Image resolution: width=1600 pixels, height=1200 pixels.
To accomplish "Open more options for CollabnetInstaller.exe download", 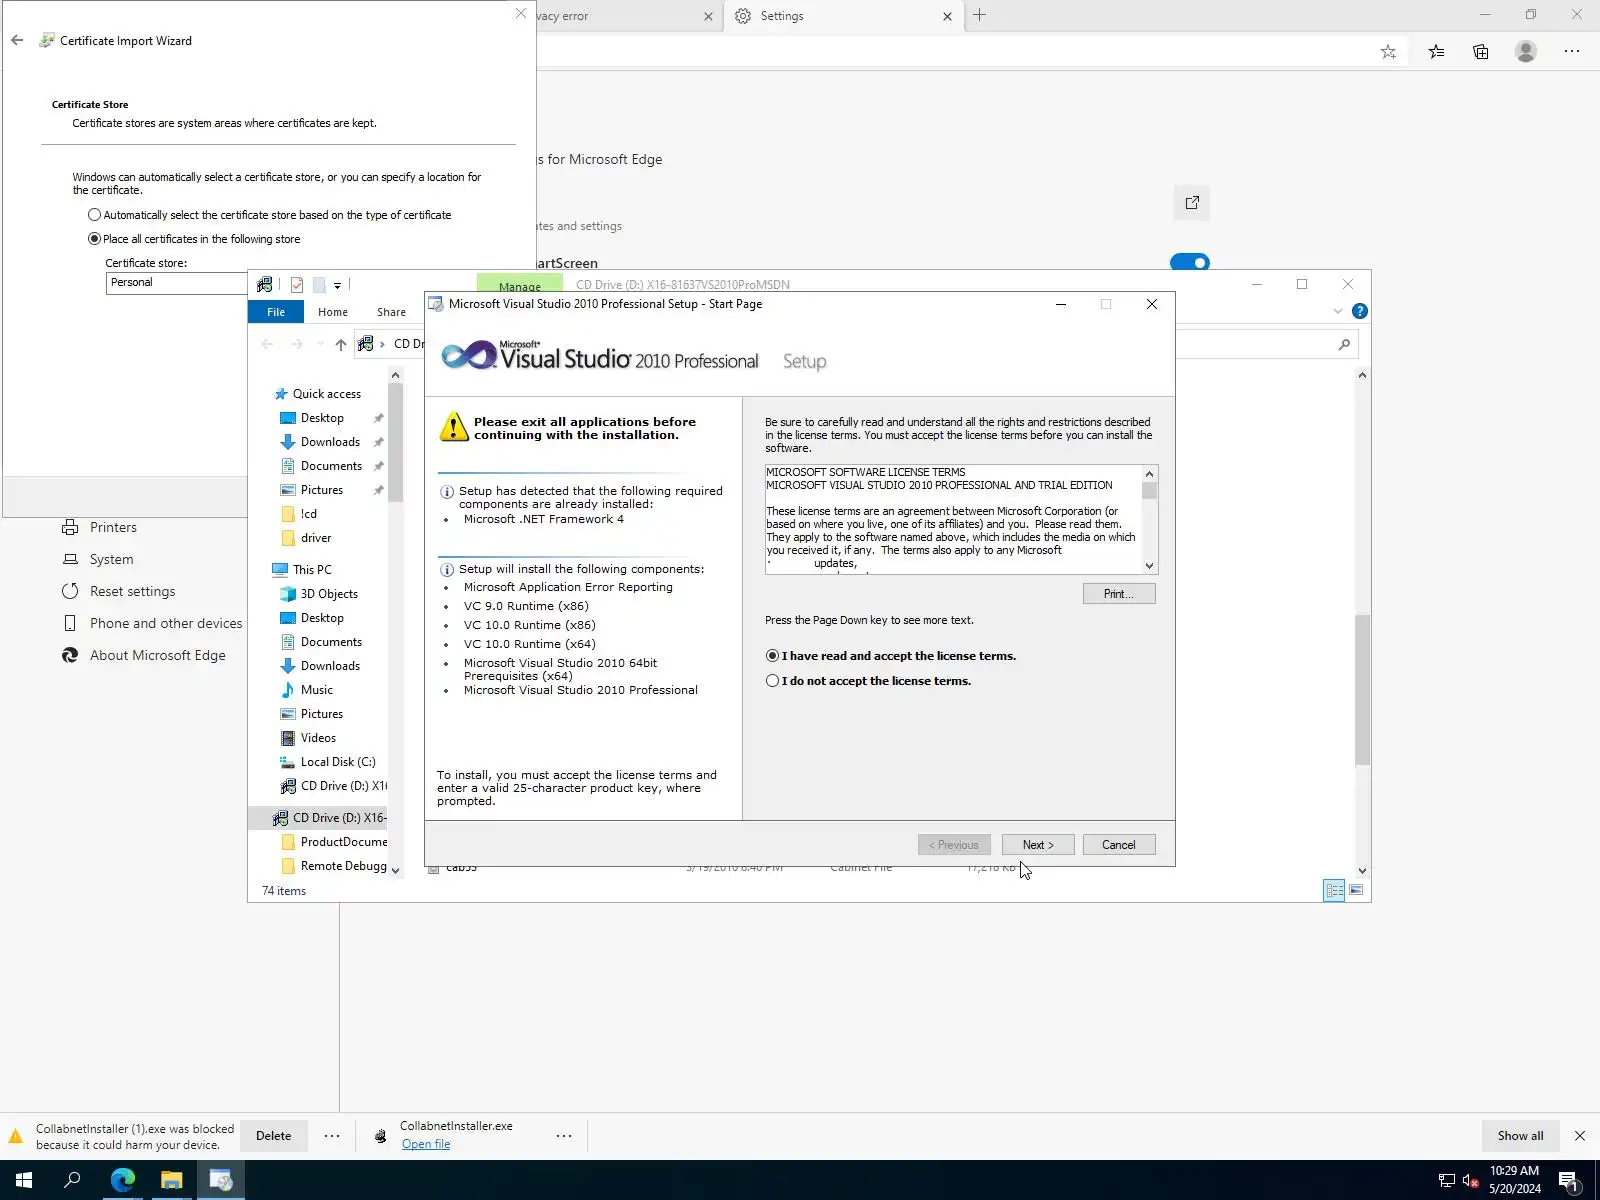I will coord(564,1136).
